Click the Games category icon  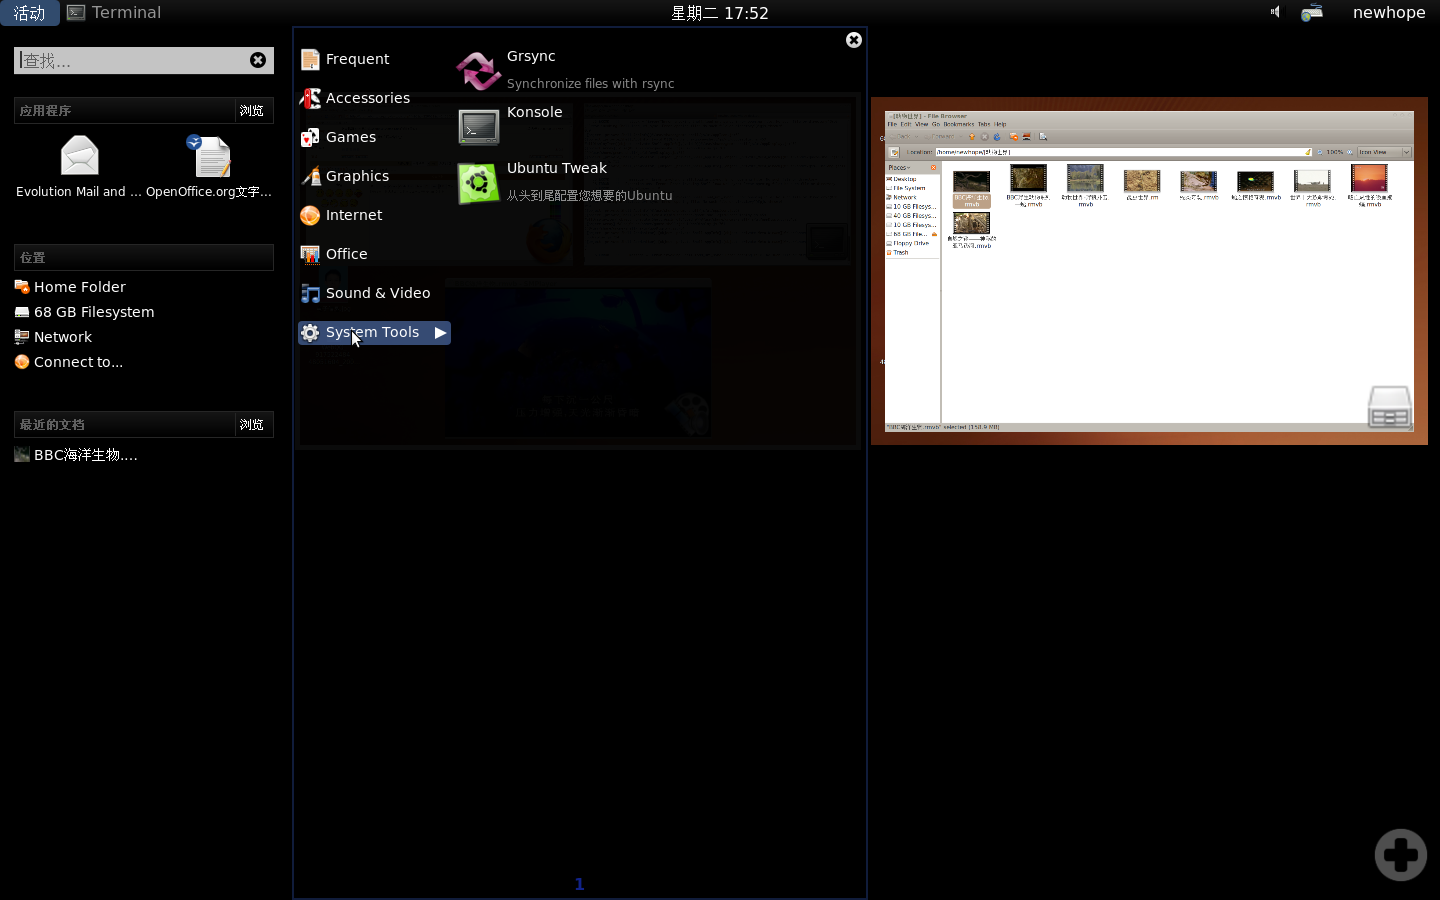tap(310, 137)
